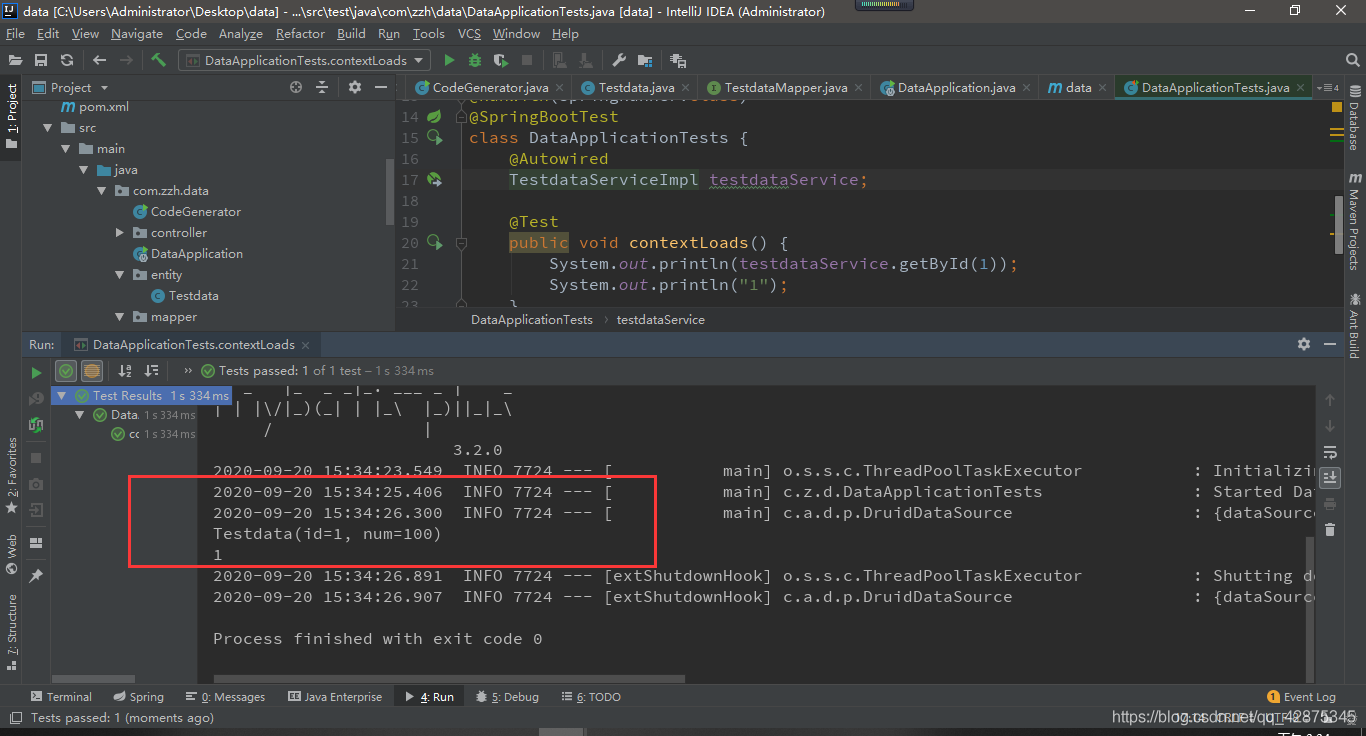
Task: Switch to TestdataMapper.java tab
Action: [786, 88]
